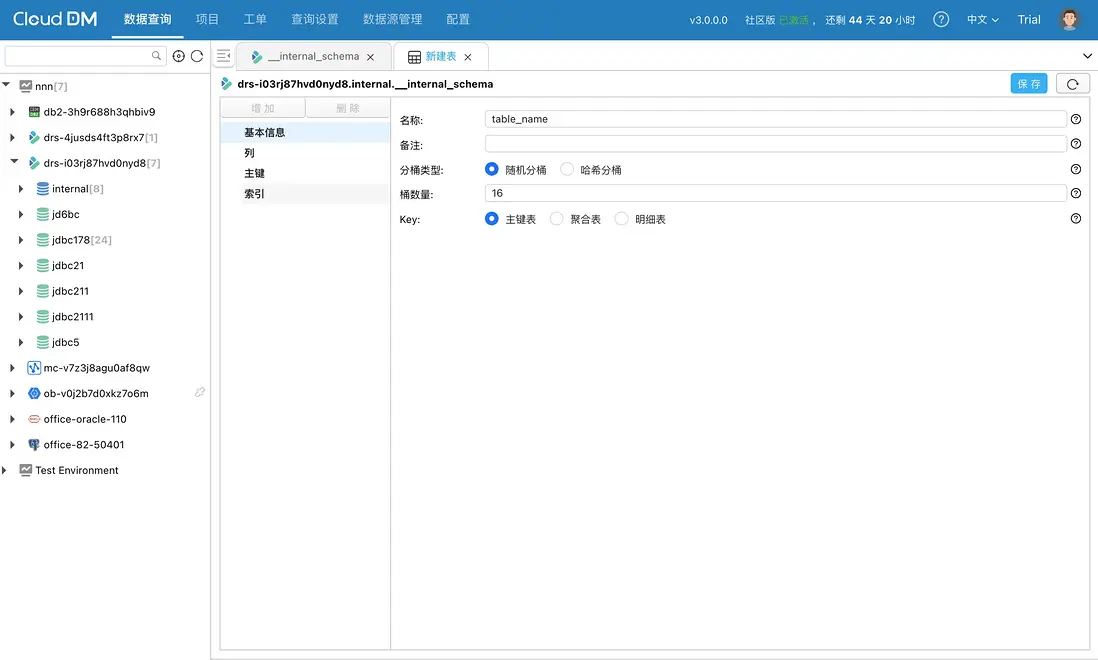Collapse the drs-i03rj87hvd0nyd8 tree node
The image size is (1098, 660).
click(x=13, y=163)
